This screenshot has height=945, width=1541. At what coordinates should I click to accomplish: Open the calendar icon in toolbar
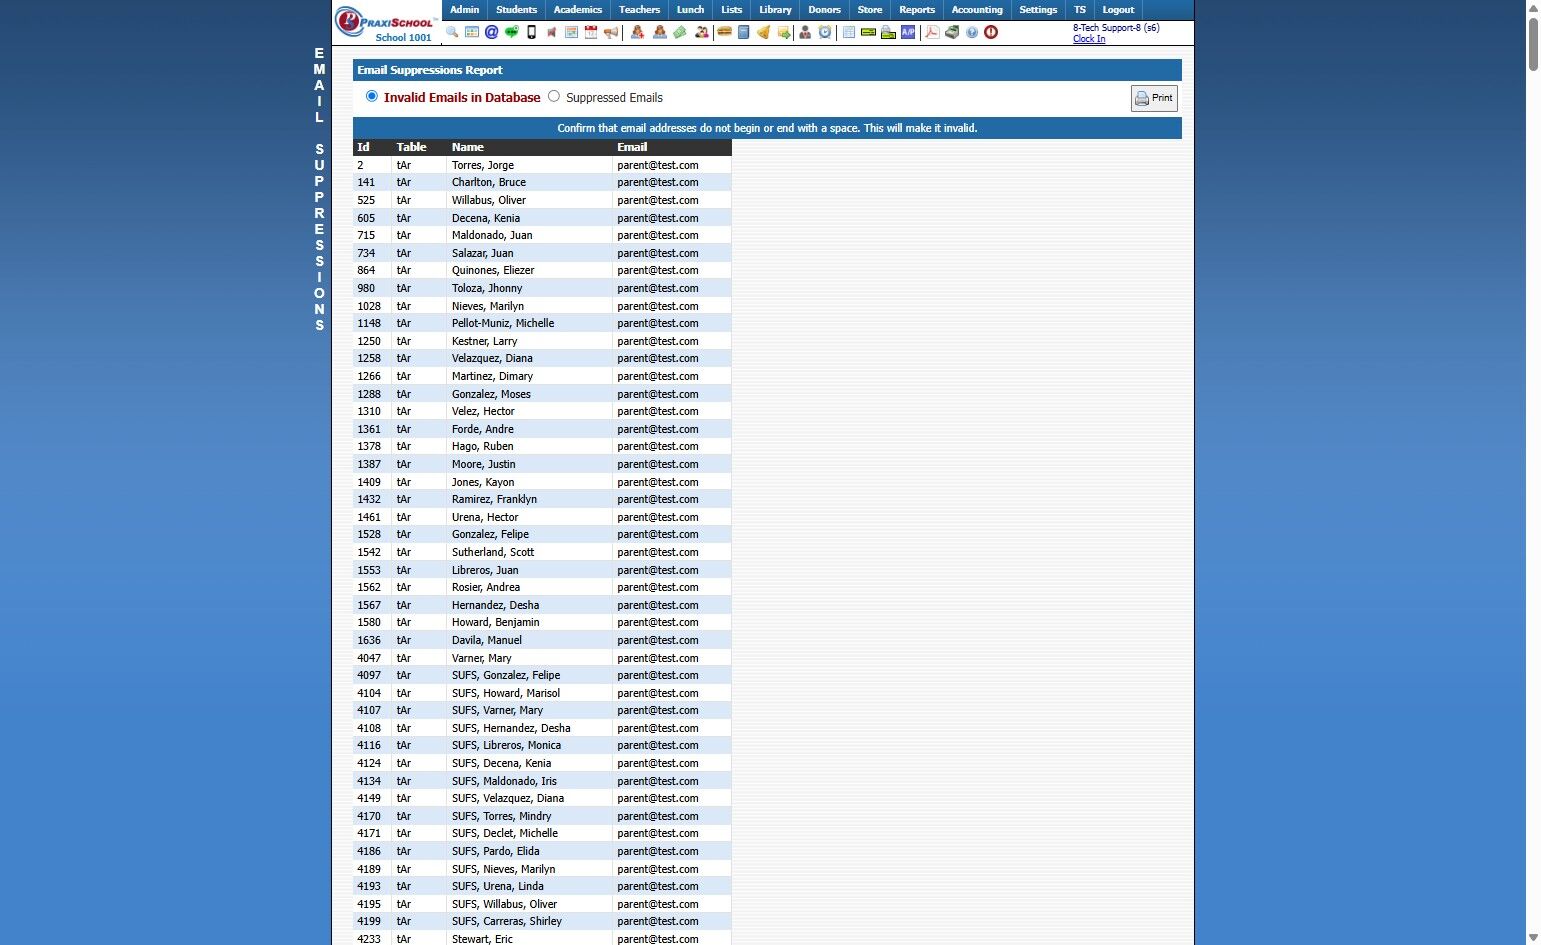591,32
